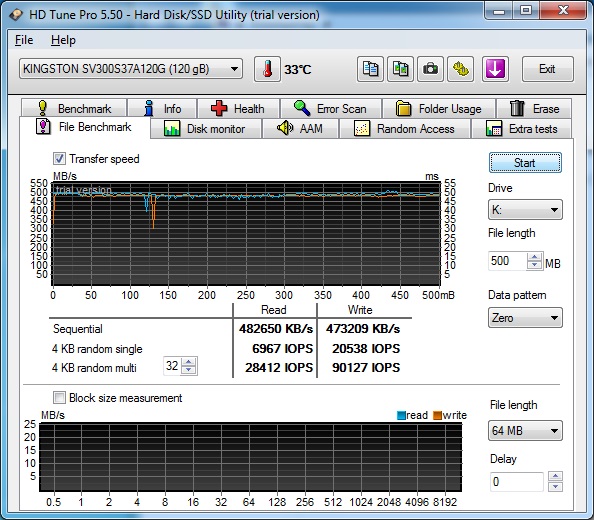The image size is (594, 520).
Task: Click the copy screenshot to clipboard icon
Action: click(x=400, y=69)
